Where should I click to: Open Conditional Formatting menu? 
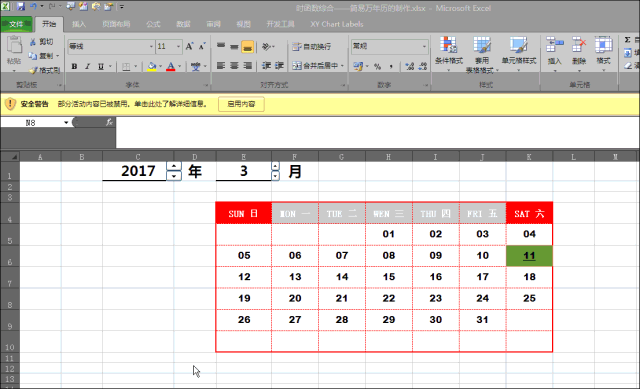tap(449, 54)
